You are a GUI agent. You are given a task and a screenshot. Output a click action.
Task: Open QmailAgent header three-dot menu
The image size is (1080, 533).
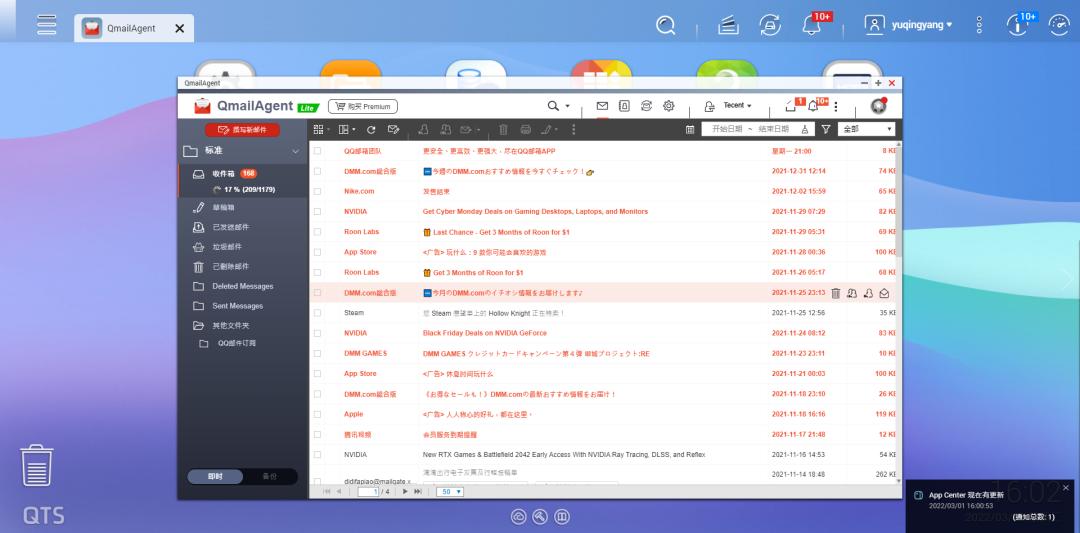coord(836,106)
